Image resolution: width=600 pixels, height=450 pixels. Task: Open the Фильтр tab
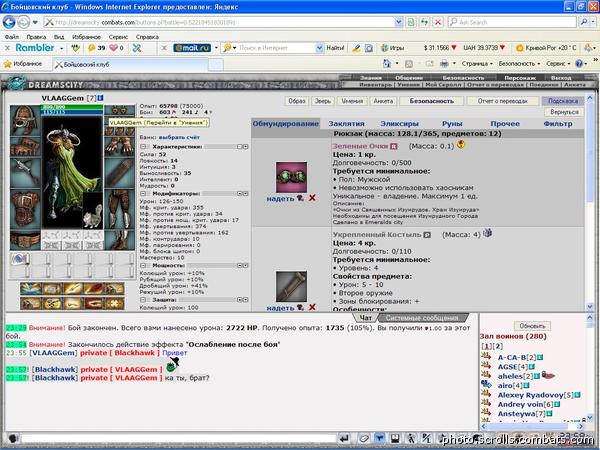coord(558,124)
